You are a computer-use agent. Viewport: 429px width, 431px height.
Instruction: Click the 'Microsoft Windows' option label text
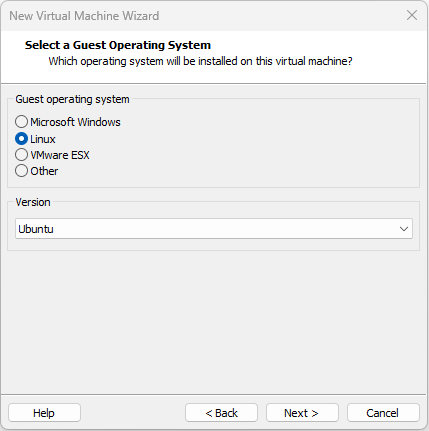point(75,122)
